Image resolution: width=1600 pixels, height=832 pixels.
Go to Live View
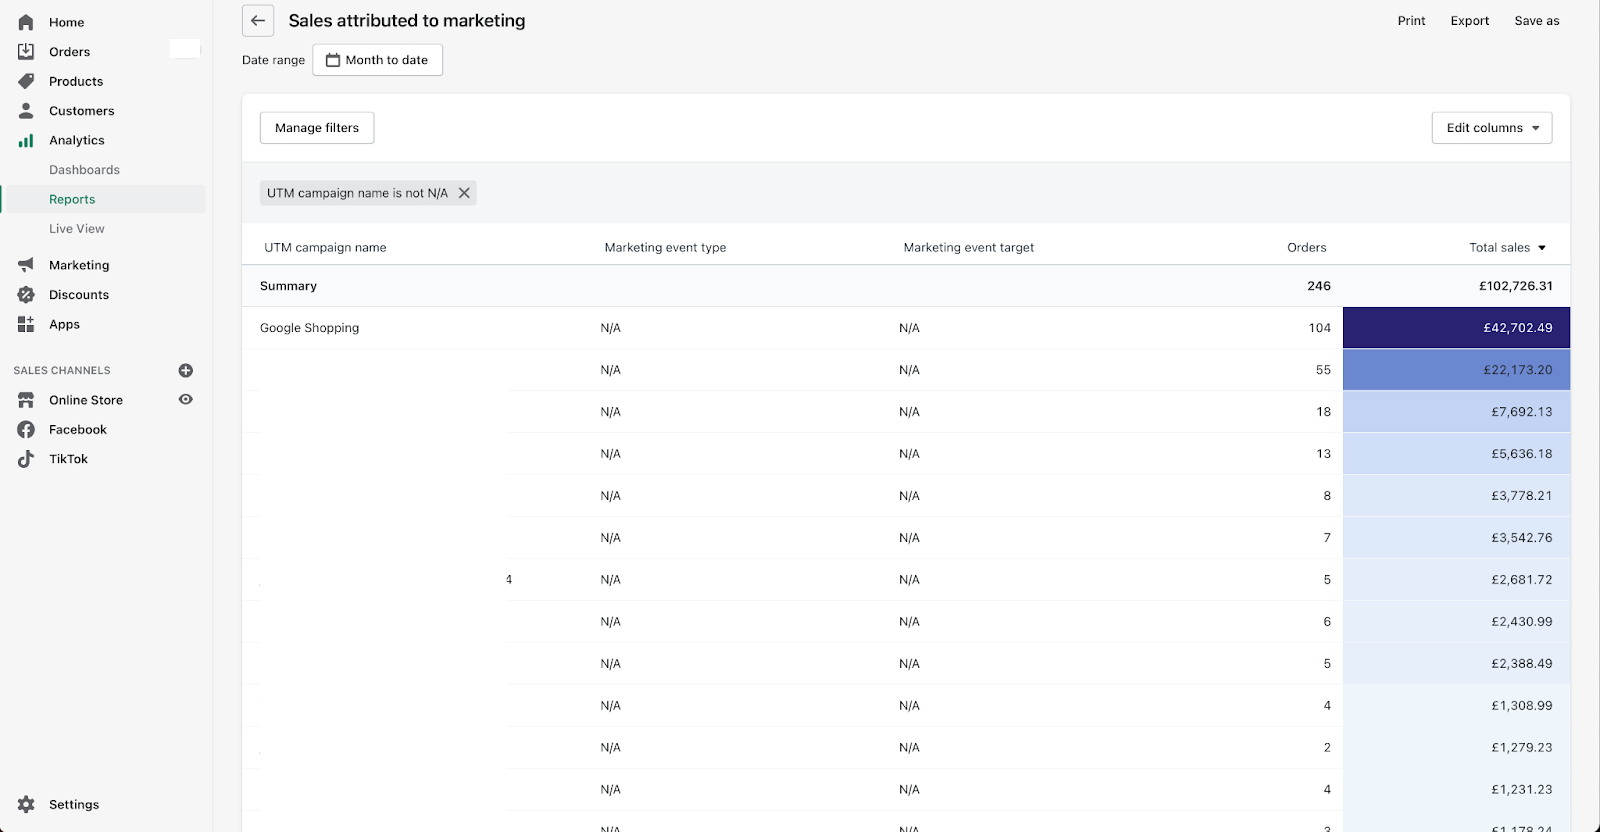click(77, 229)
